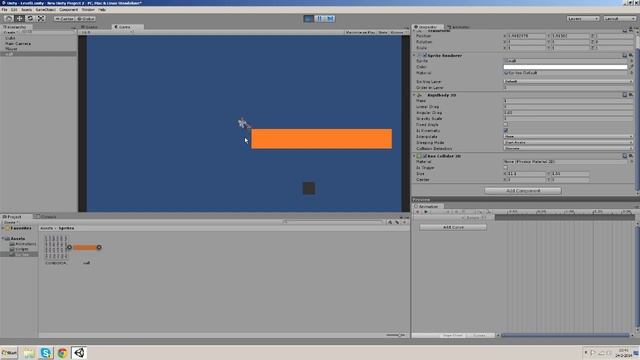Screen dimensions: 640x360
Task: Select the Move tool in the toolbar
Action: click(x=19, y=18)
